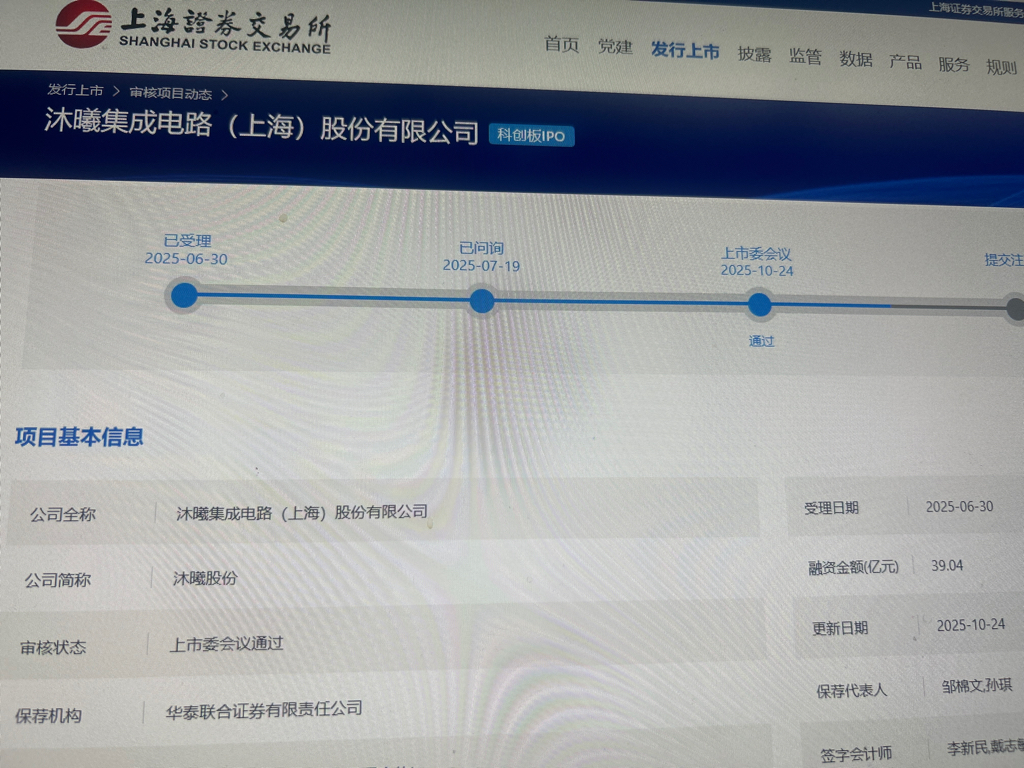Click the 审核状态 value 上市委会议通过
Screen dimensions: 1024x768
pos(227,644)
